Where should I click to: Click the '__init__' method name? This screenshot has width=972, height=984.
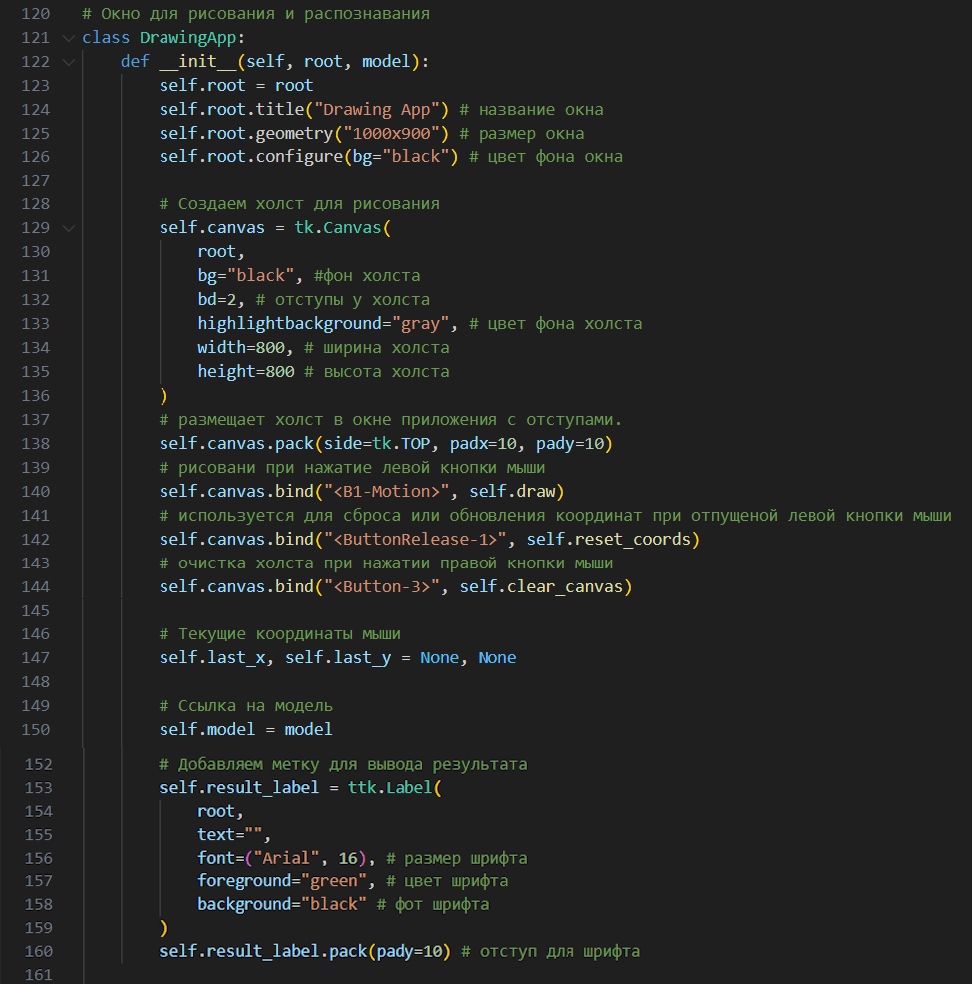pos(198,62)
